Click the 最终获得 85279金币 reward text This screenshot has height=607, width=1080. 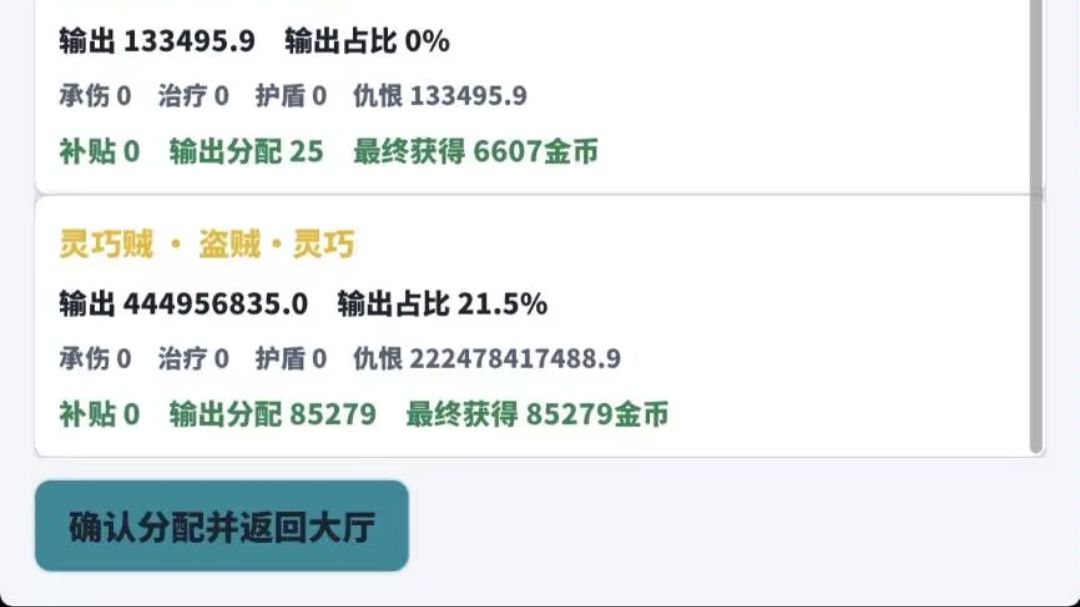click(x=537, y=414)
